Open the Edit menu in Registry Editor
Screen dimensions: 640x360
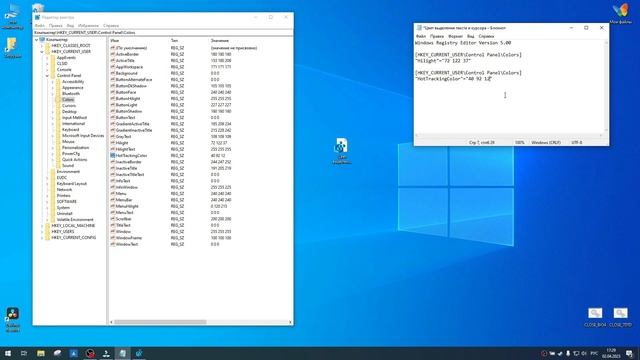(x=55, y=25)
